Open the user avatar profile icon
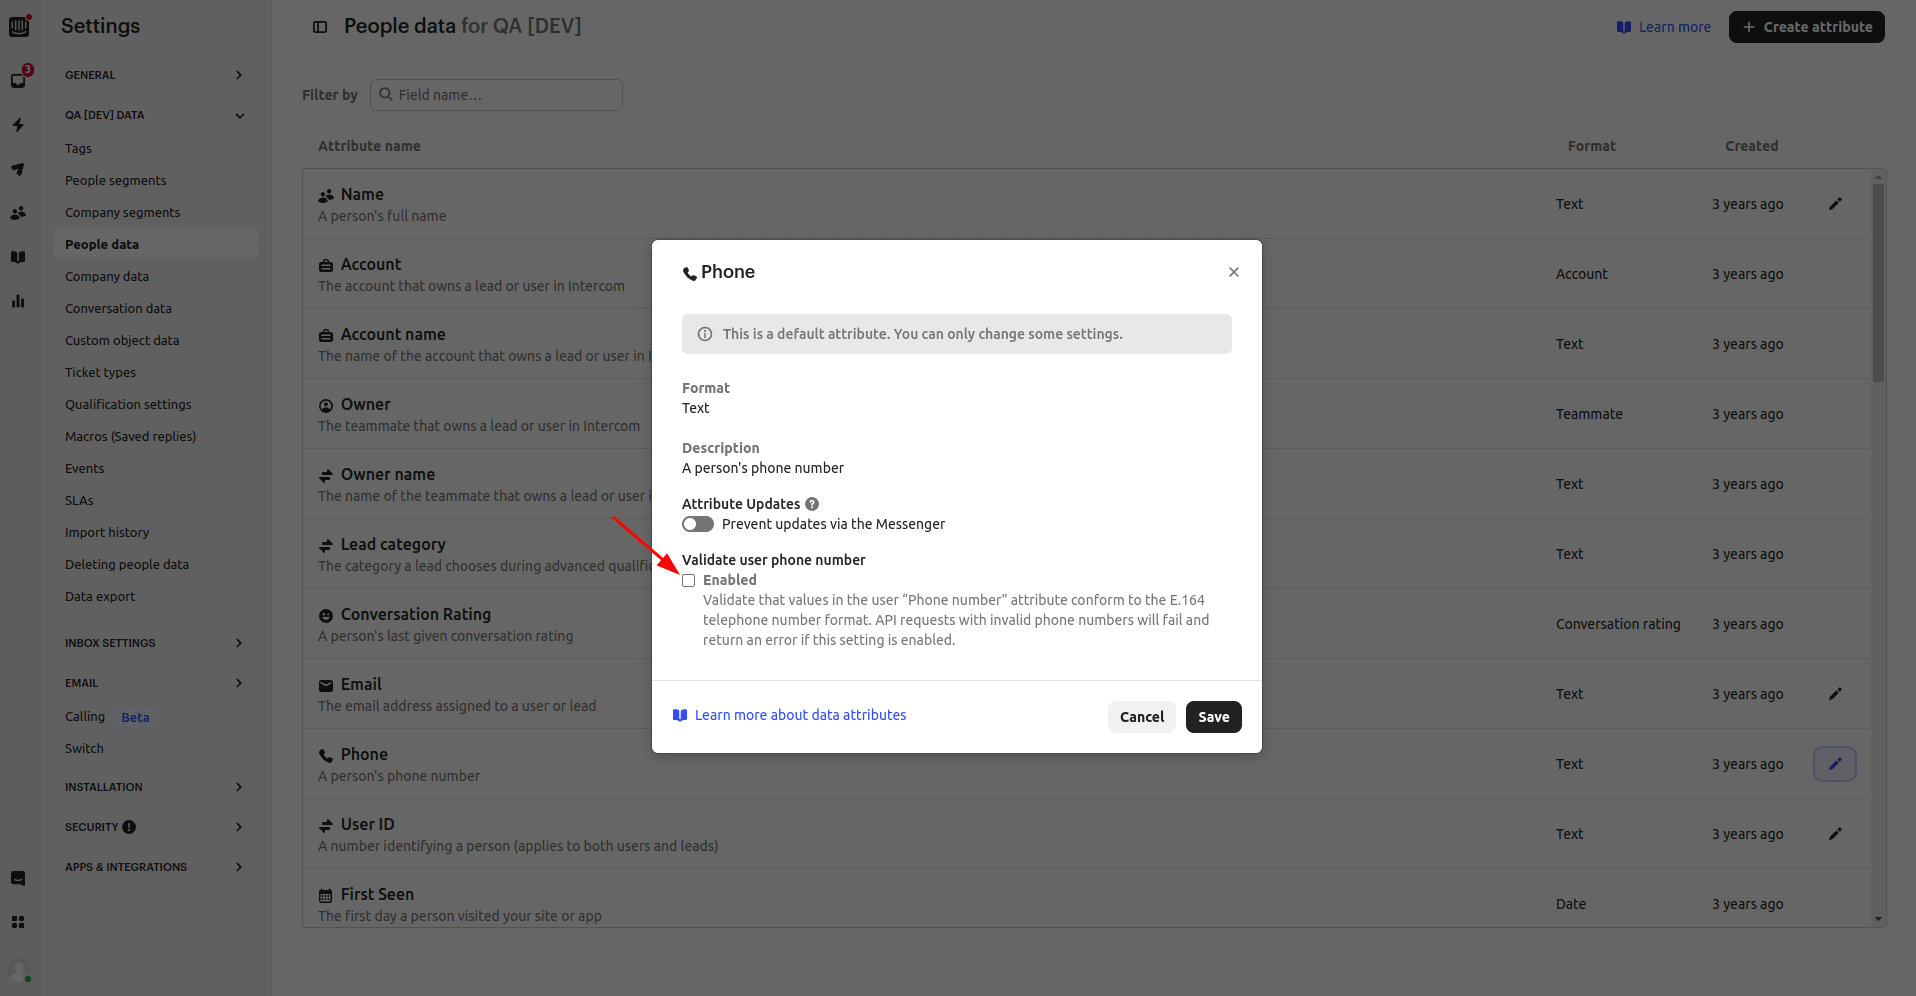The height and width of the screenshot is (996, 1916). pyautogui.click(x=19, y=970)
